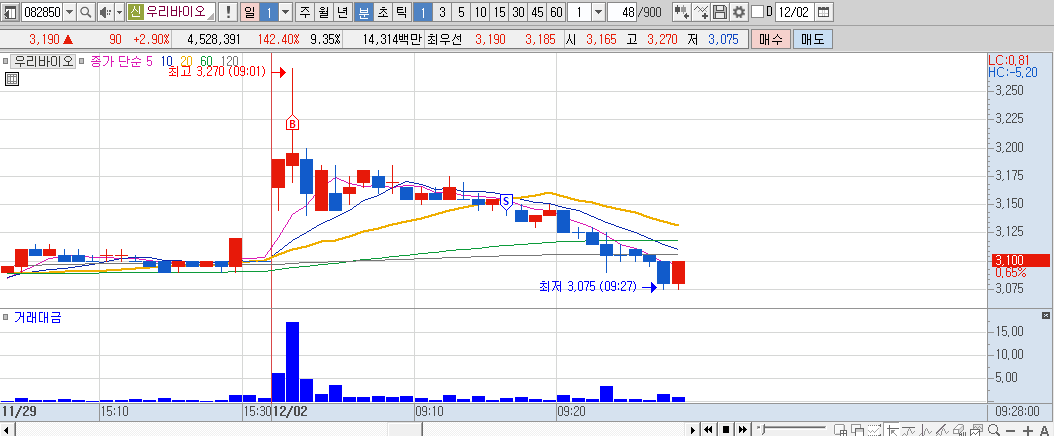Click the trend line drawing icon
The image size is (1054, 436).
tap(909, 430)
